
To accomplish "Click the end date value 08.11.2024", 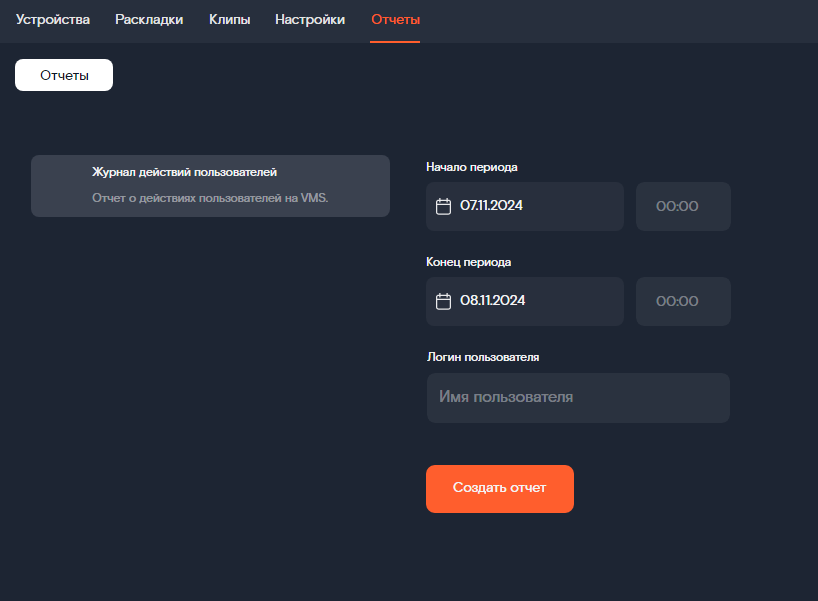I will [492, 301].
